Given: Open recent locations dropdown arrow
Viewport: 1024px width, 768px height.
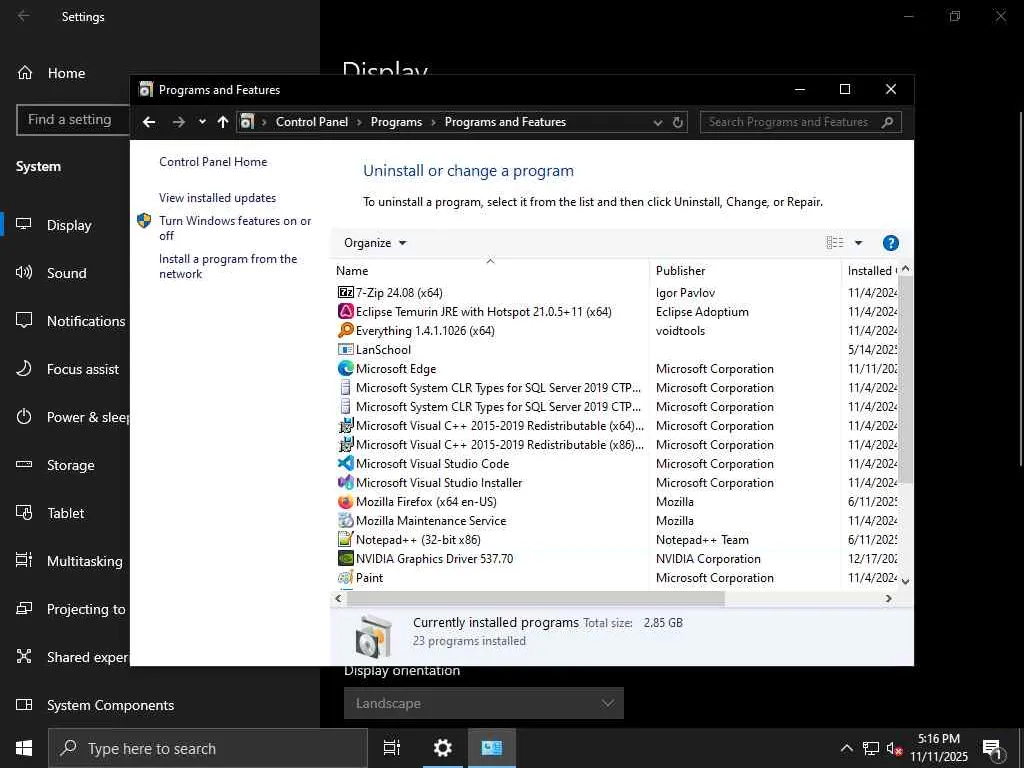Looking at the screenshot, I should [202, 122].
